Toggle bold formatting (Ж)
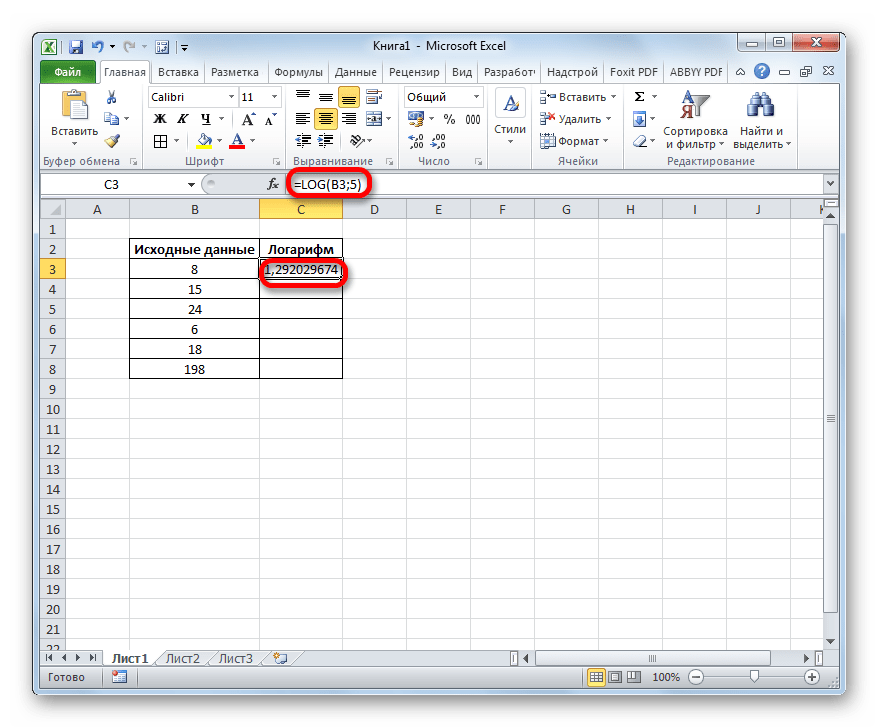 pos(158,119)
